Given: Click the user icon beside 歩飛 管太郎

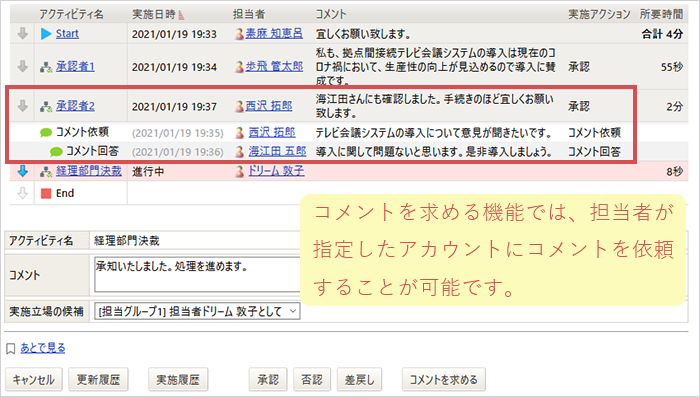Looking at the screenshot, I should tap(240, 67).
